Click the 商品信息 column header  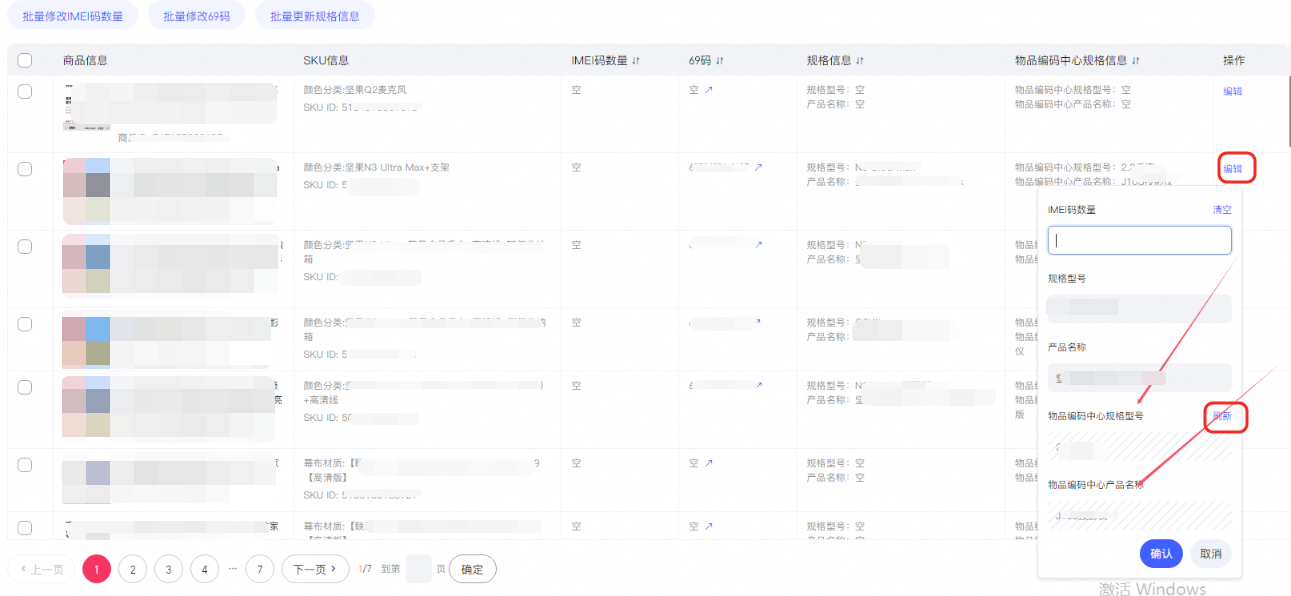tap(85, 61)
